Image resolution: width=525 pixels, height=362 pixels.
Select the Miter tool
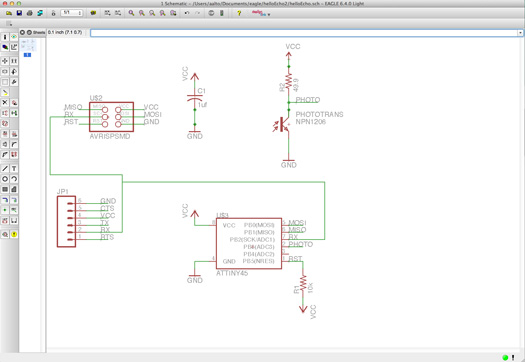[14, 144]
